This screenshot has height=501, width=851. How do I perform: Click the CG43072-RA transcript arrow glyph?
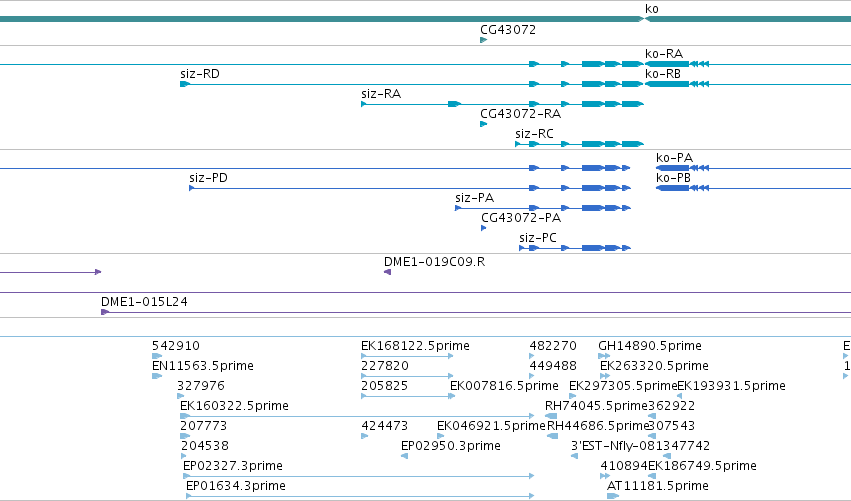[484, 124]
